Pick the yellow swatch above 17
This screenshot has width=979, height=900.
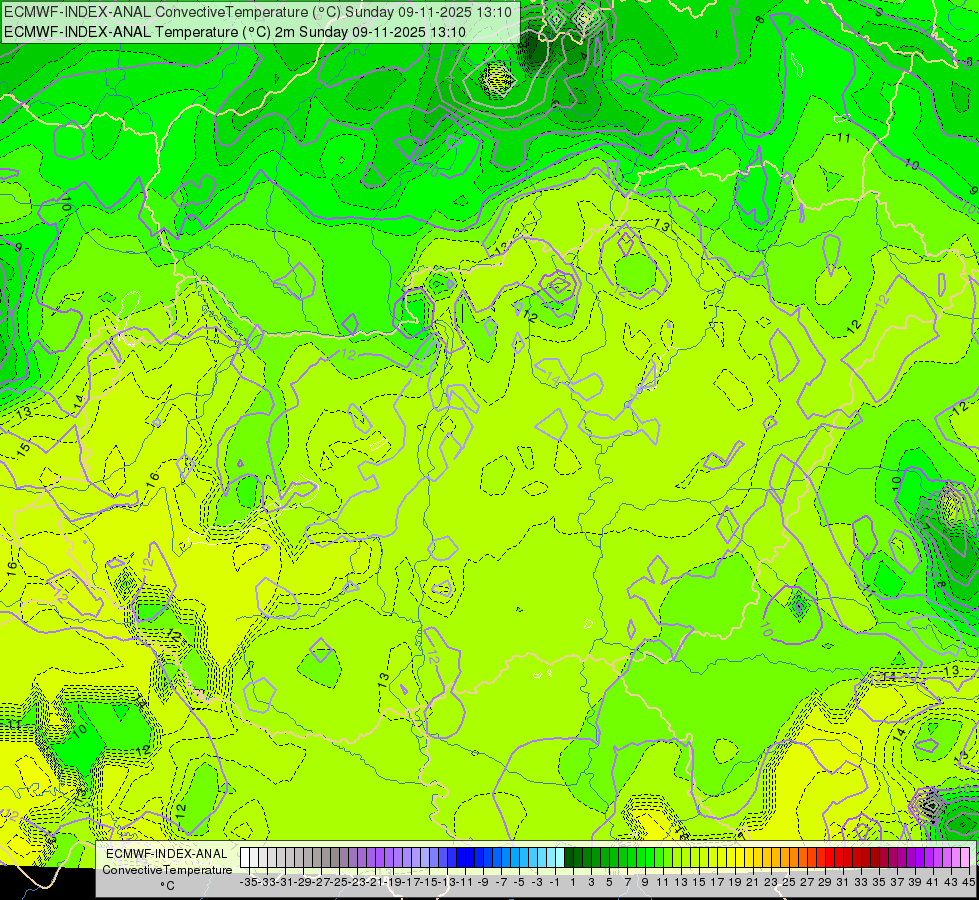point(713,858)
